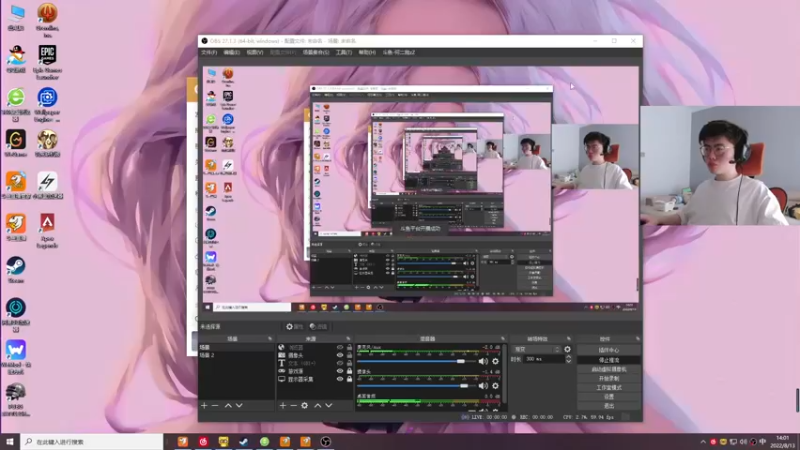This screenshot has height=450, width=800.
Task: Open WeGame desktop icon
Action: point(16,143)
